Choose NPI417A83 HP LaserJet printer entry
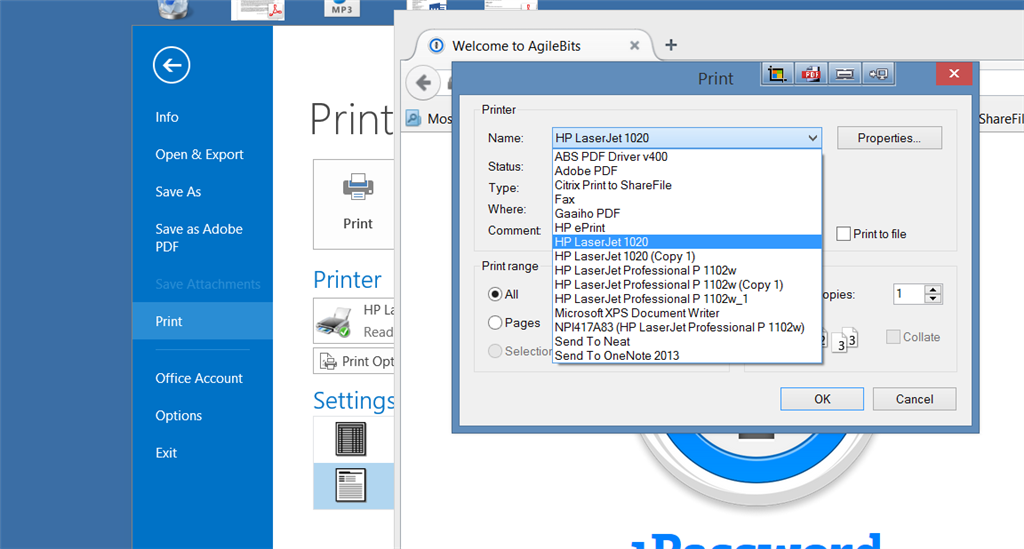 click(x=686, y=328)
